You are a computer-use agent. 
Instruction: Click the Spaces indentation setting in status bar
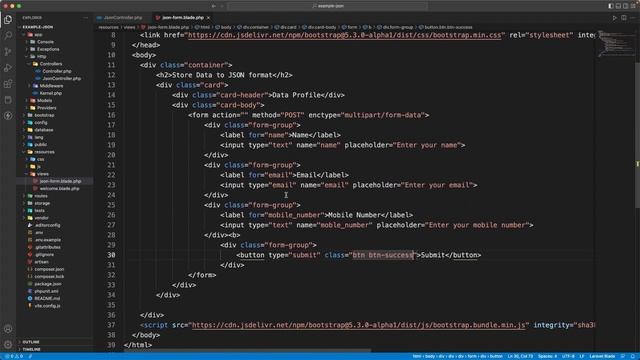[x=547, y=356]
